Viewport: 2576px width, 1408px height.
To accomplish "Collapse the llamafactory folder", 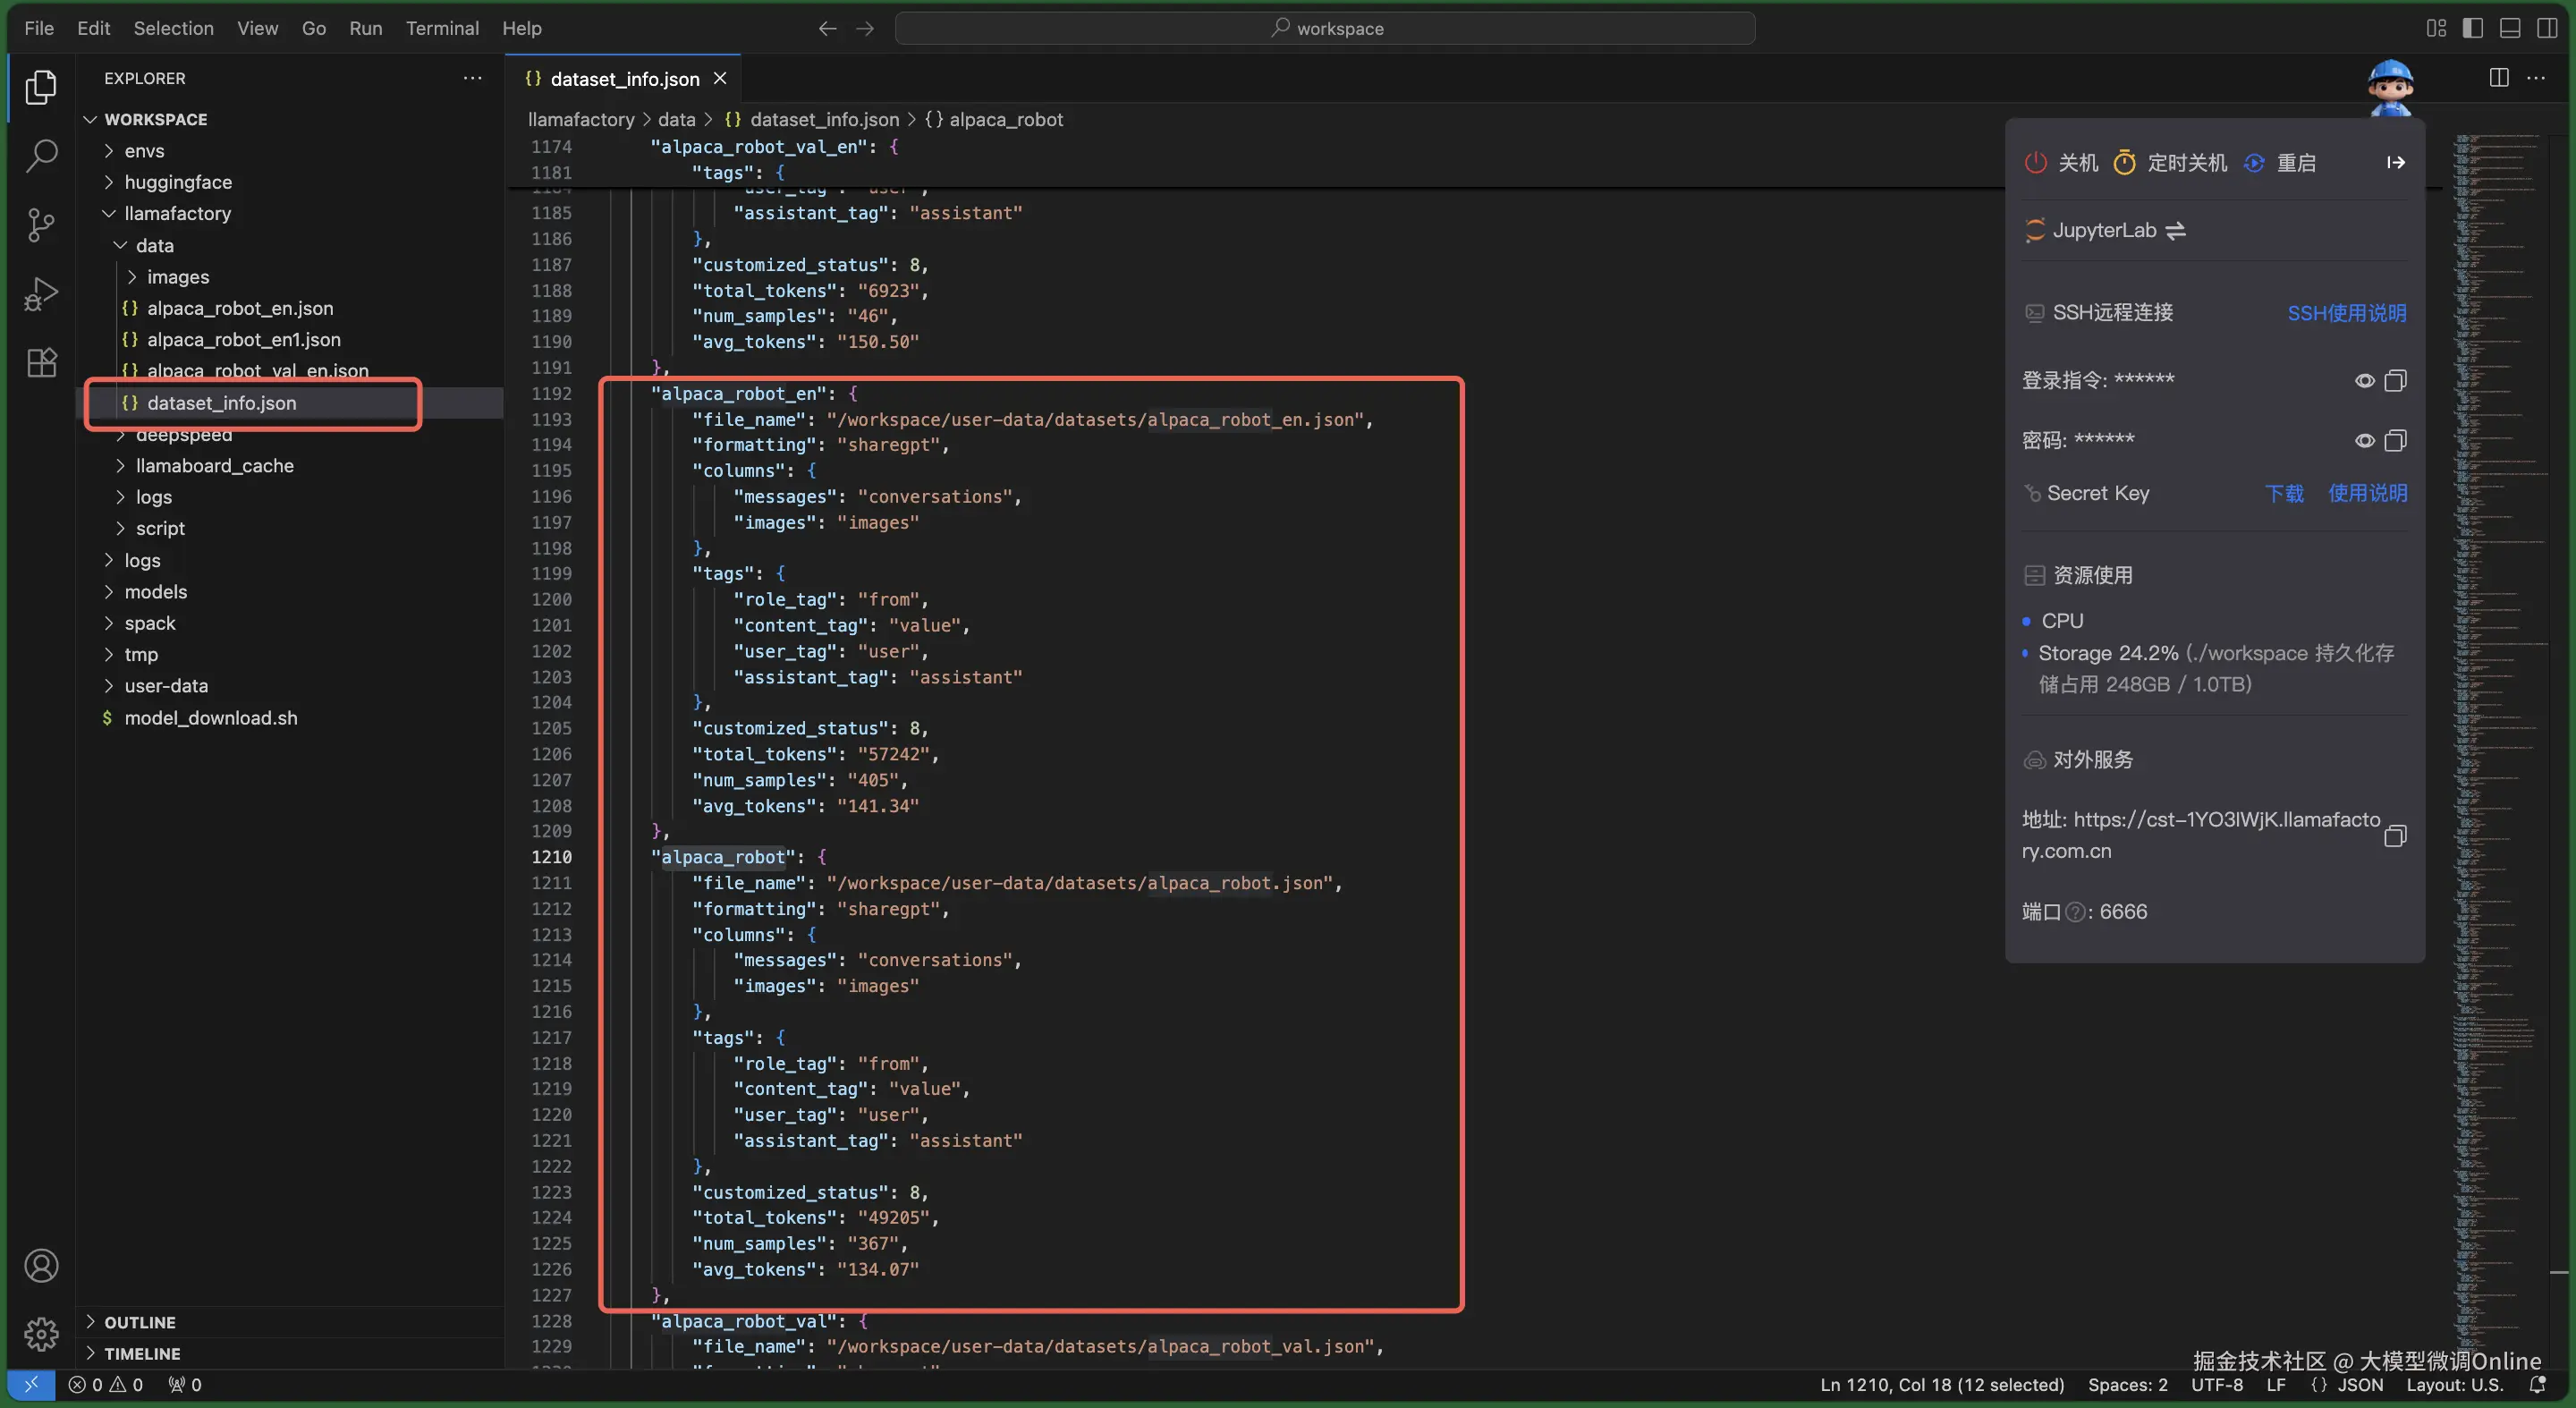I will 177,213.
